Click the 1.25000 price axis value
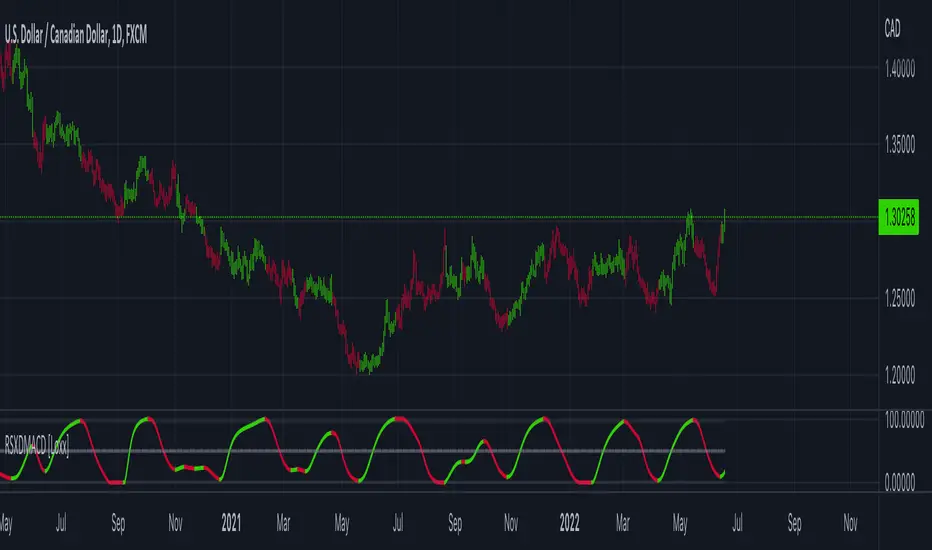Screen dimensions: 932x550 pos(900,298)
